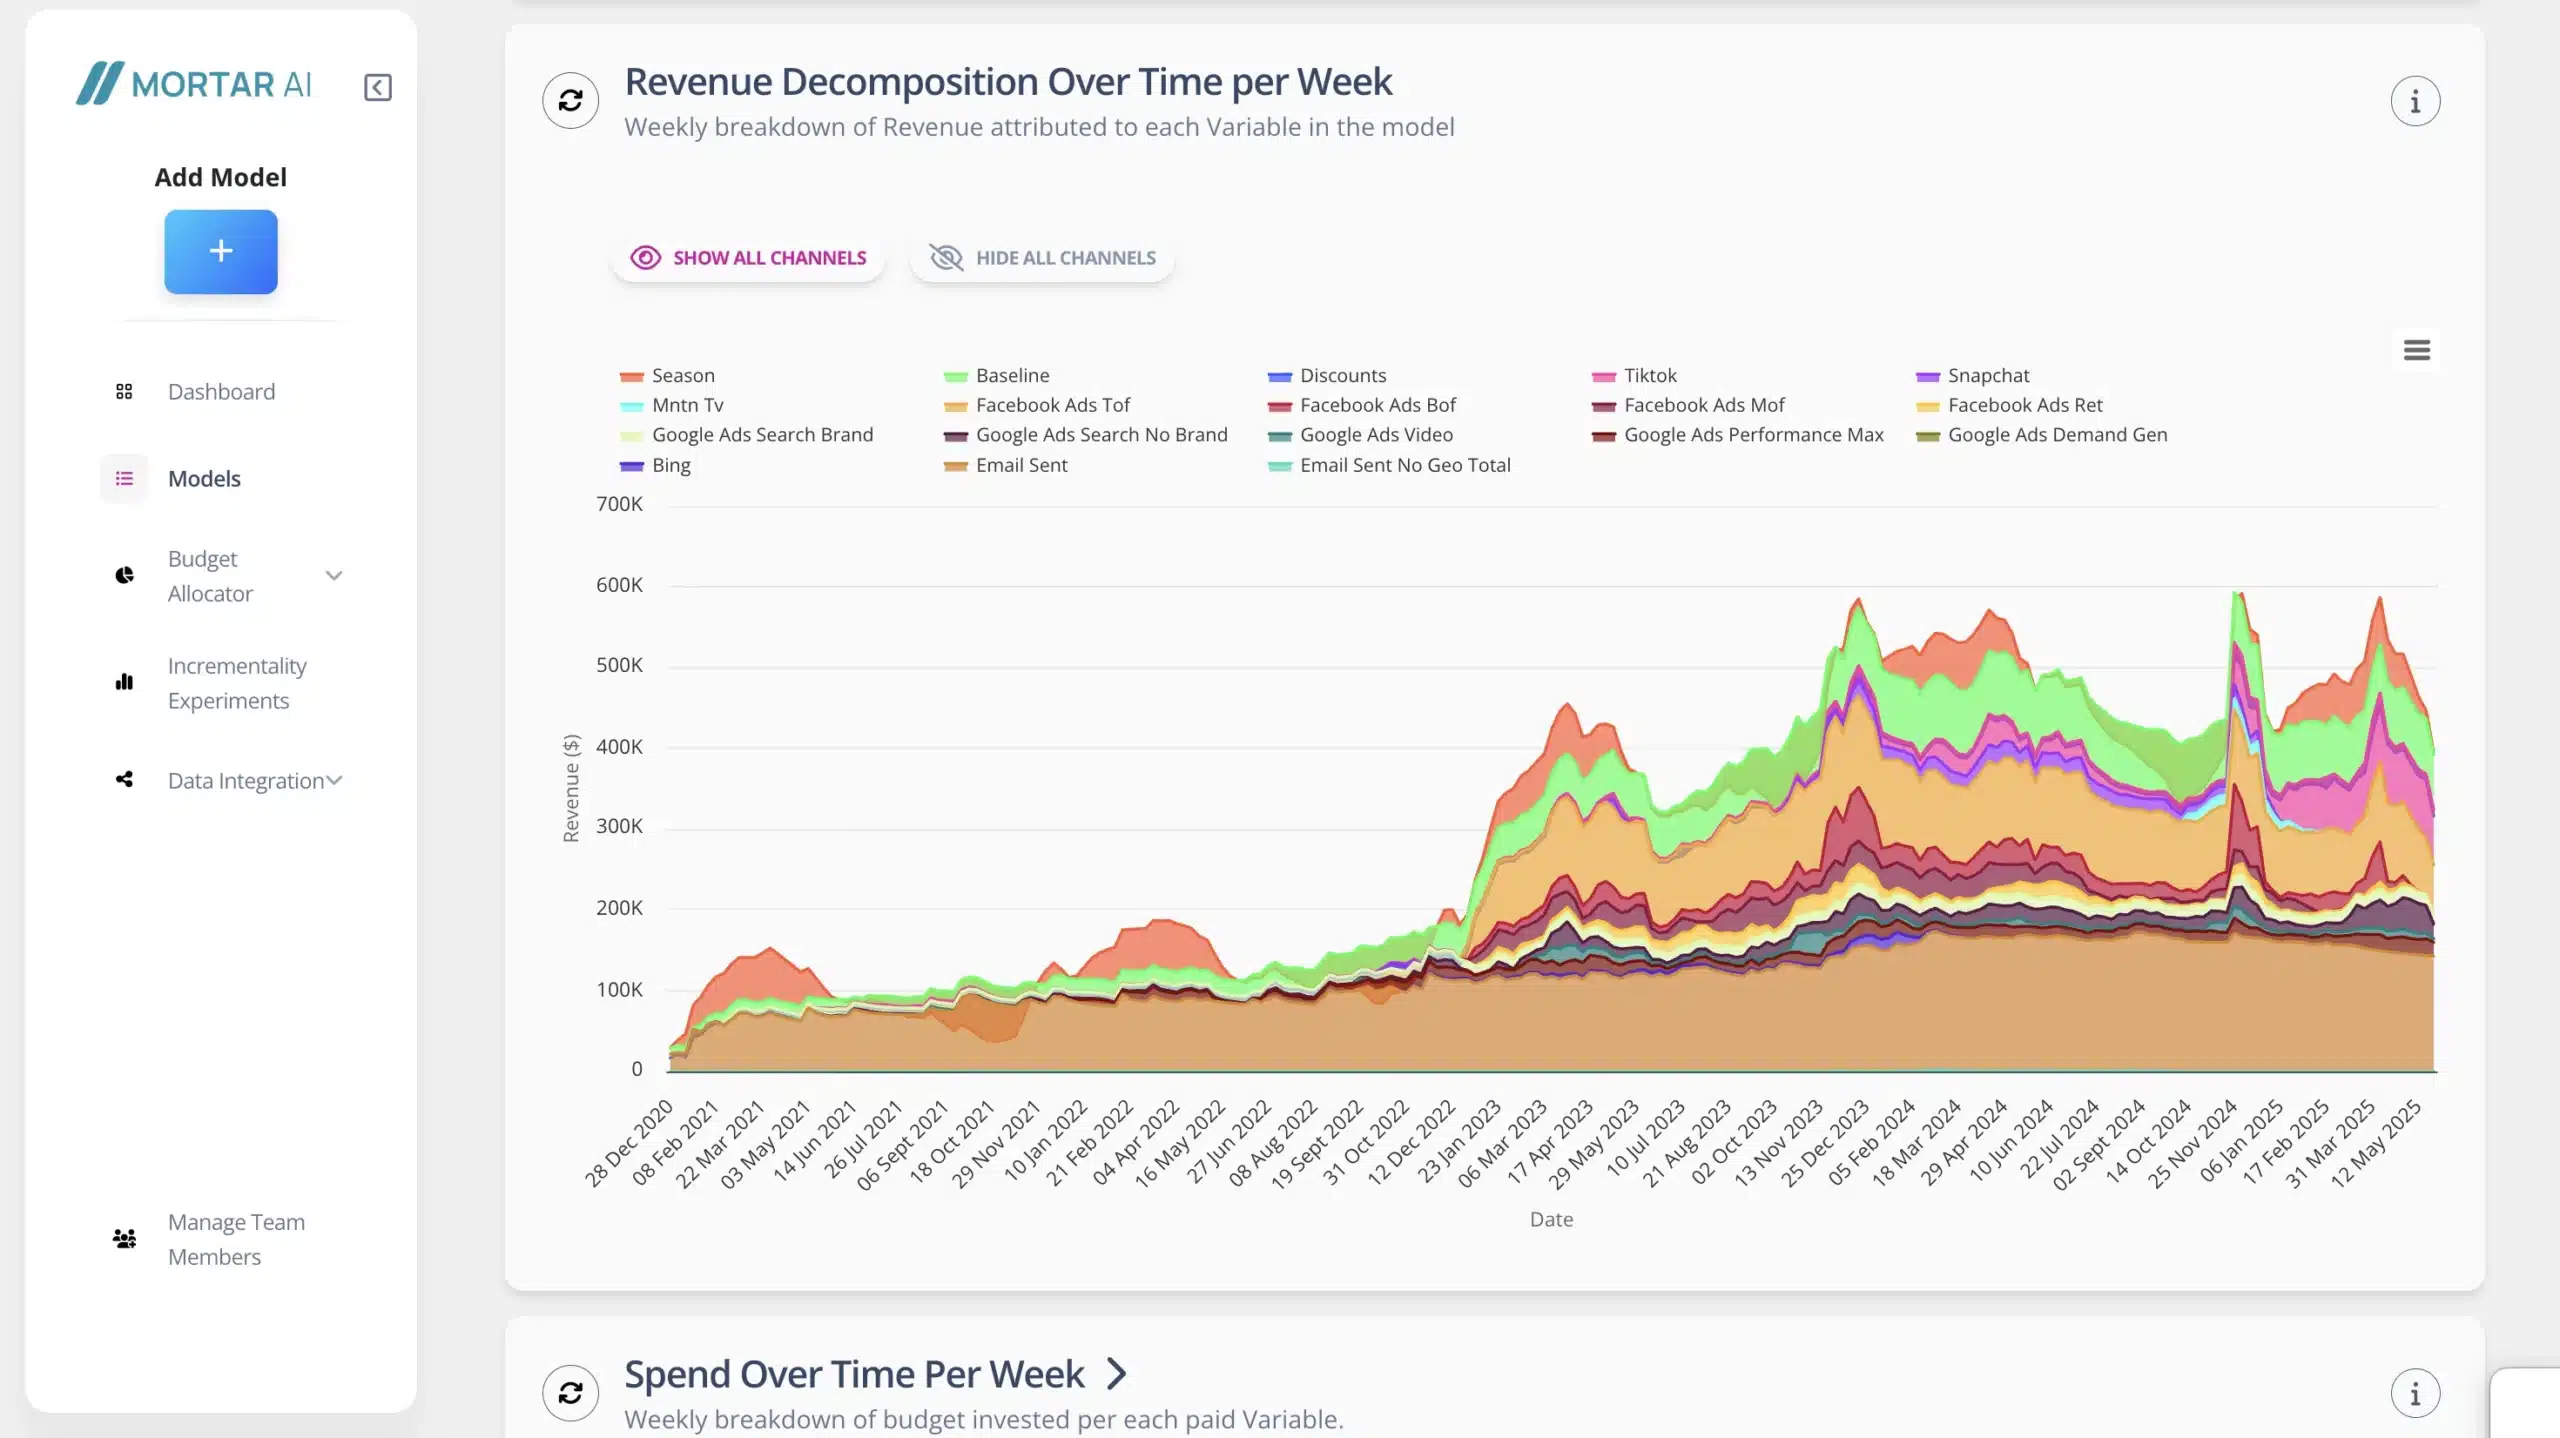The image size is (2560, 1438).
Task: Click Hide All Channels button
Action: tap(1042, 258)
